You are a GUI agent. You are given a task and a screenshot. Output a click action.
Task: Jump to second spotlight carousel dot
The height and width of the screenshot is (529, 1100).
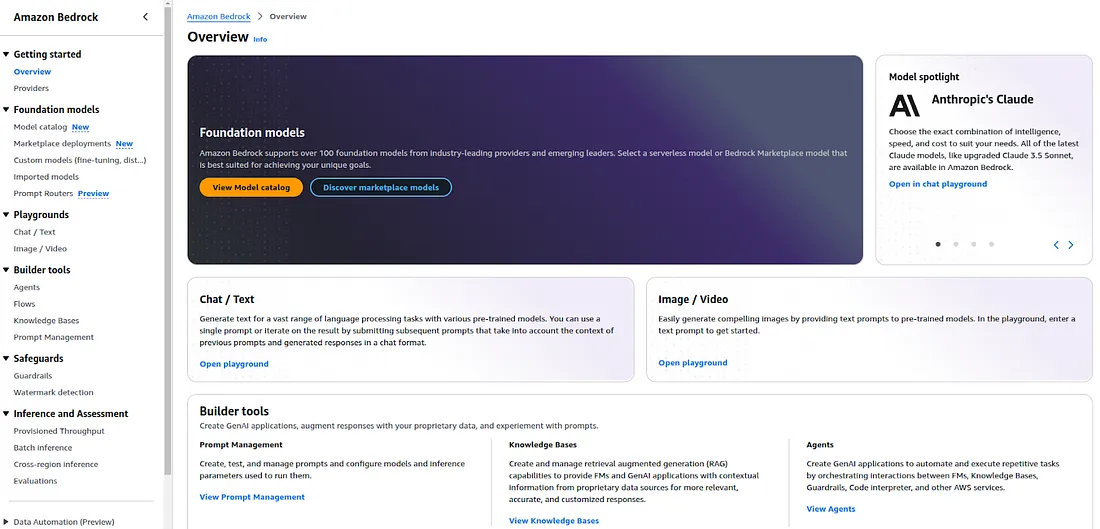pyautogui.click(x=955, y=244)
